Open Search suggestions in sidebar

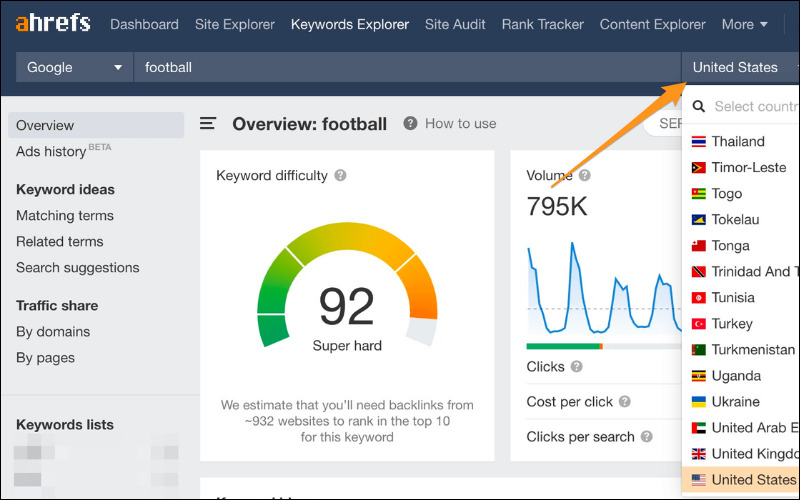78,267
